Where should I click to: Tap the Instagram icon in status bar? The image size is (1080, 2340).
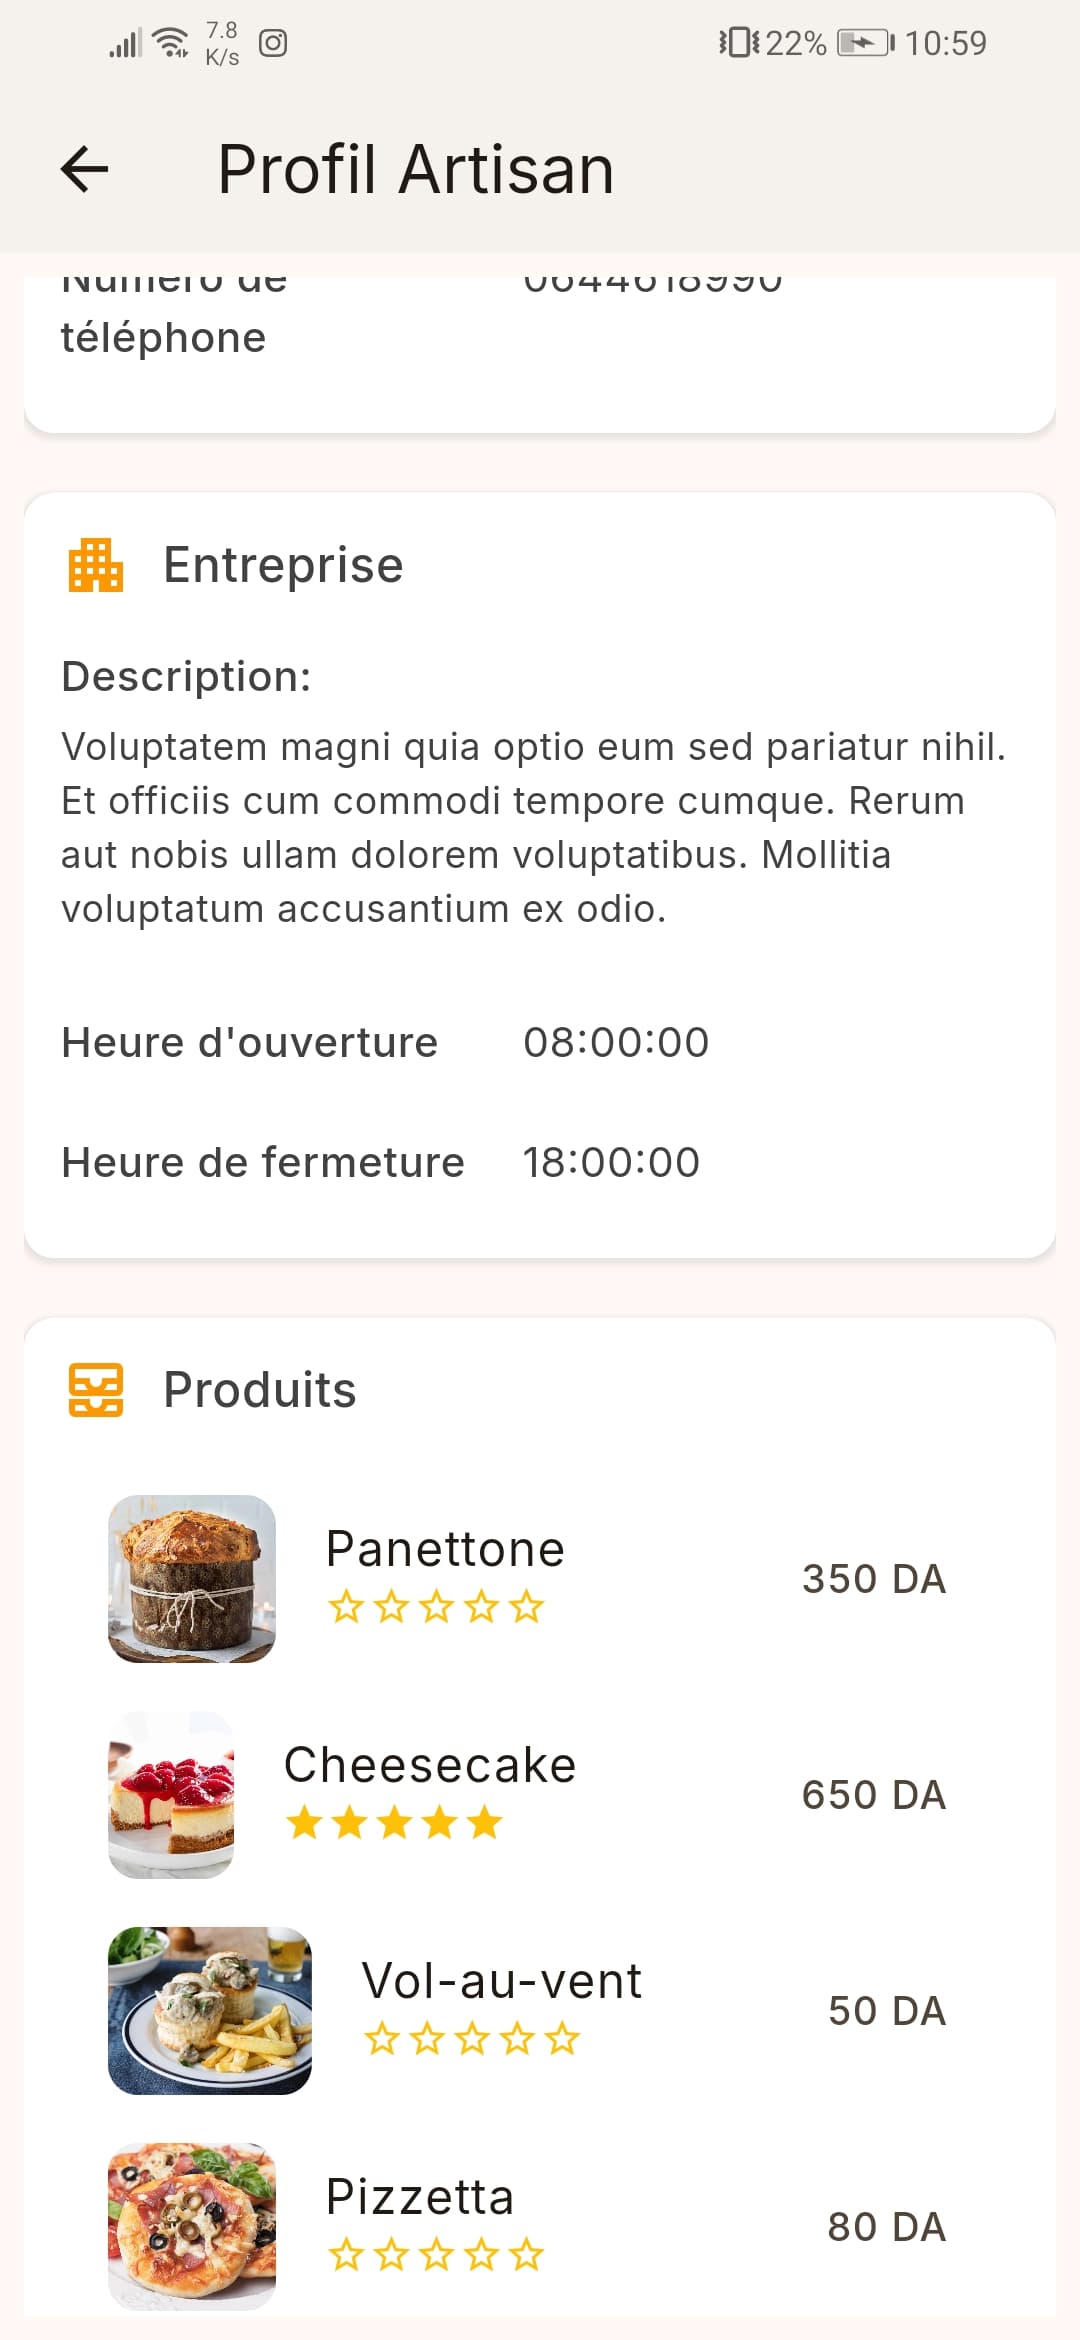click(273, 43)
